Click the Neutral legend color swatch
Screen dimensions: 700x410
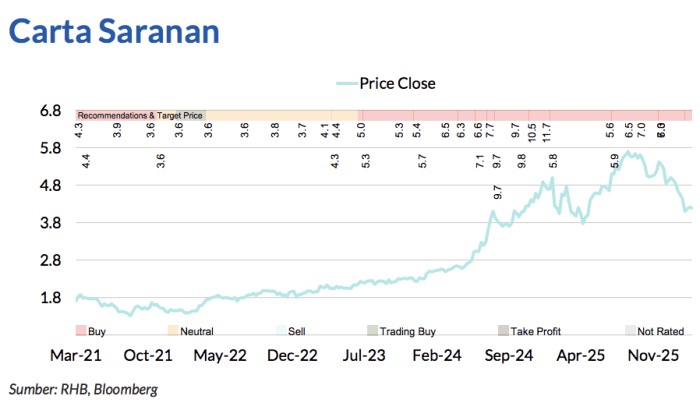(x=172, y=330)
